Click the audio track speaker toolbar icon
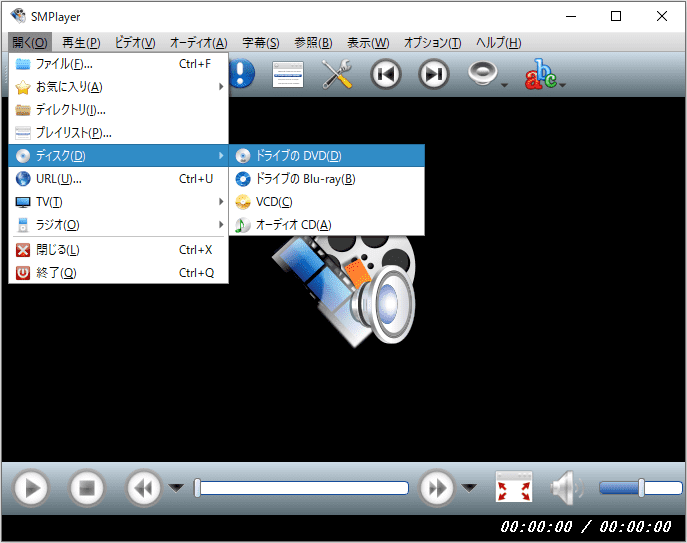The width and height of the screenshot is (687, 543). pos(482,73)
